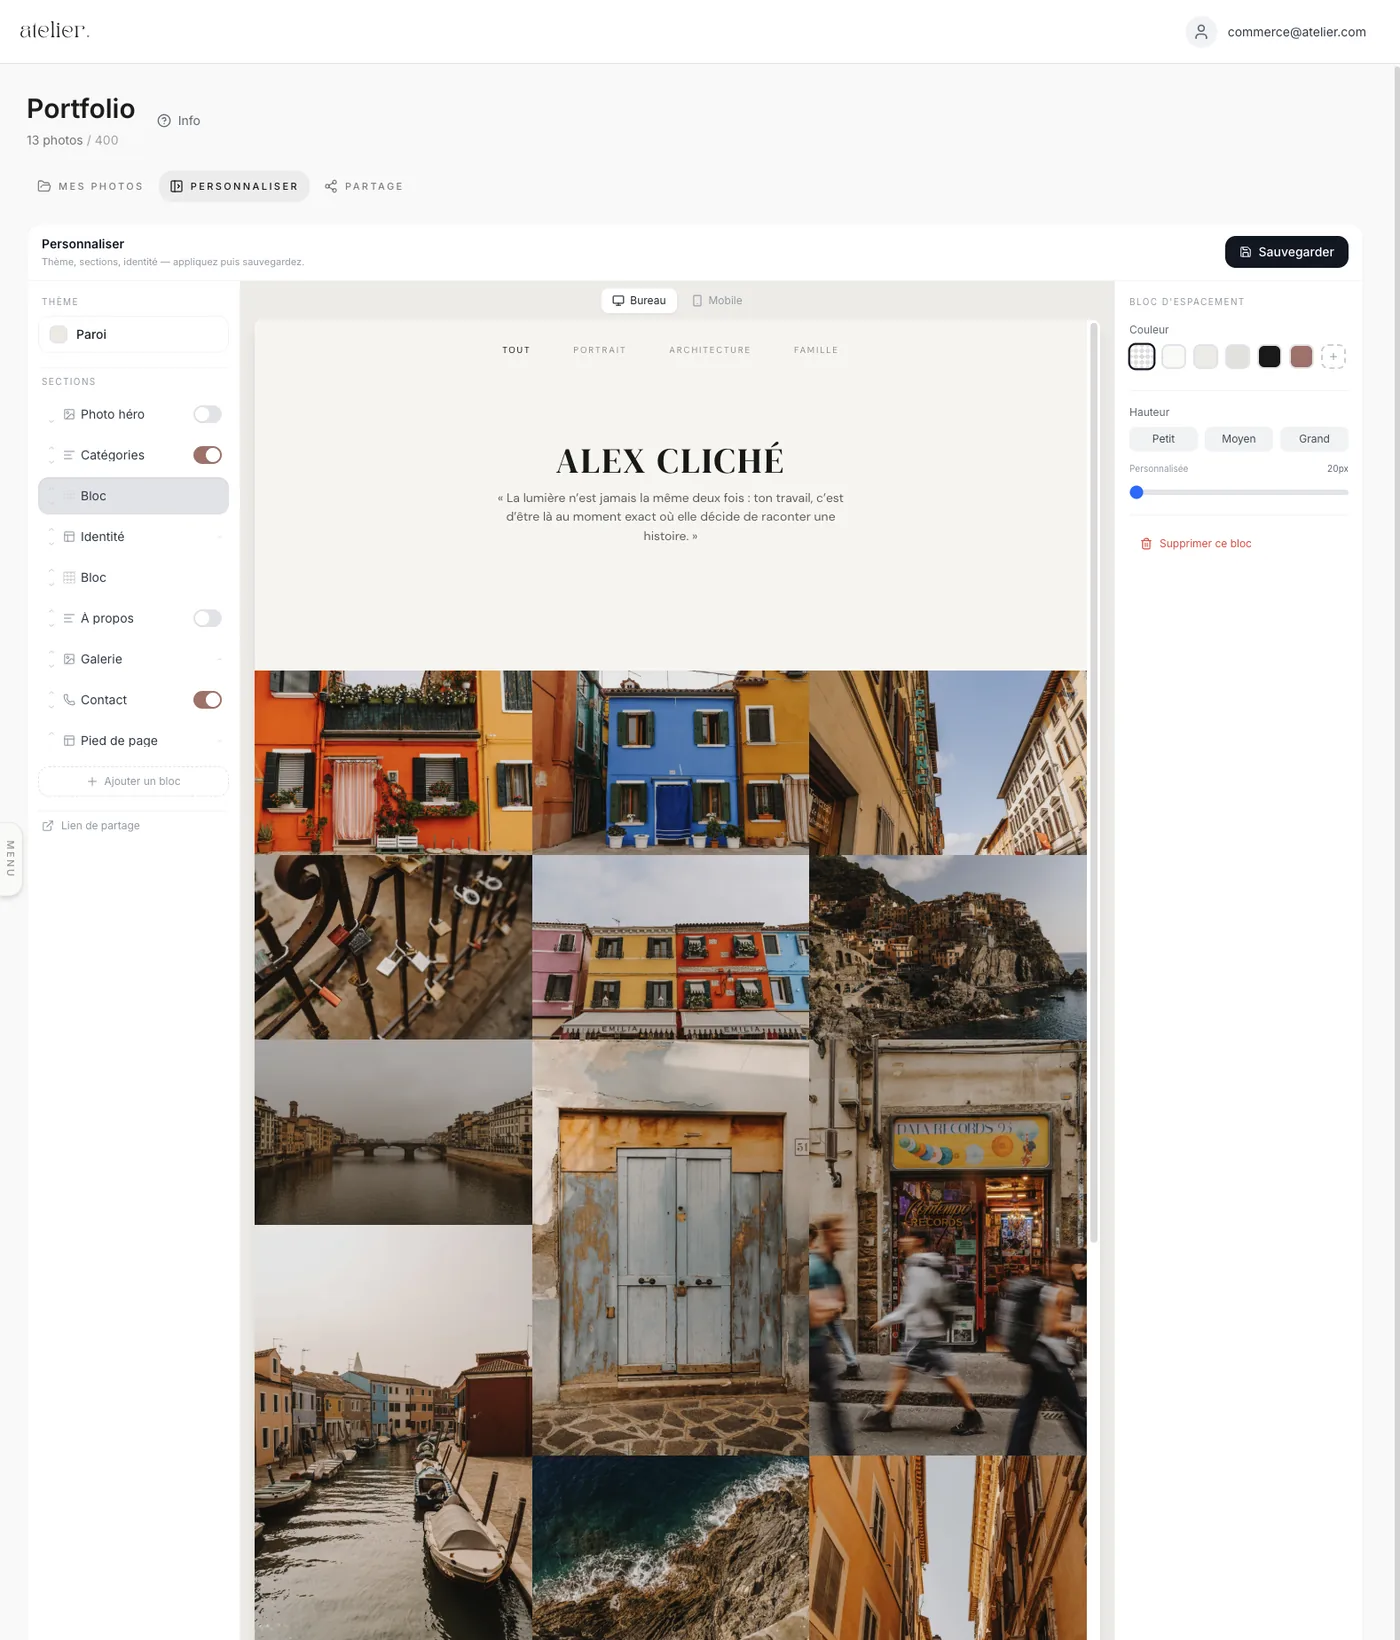
Task: Disable the Catégories section toggle
Action: [207, 455]
